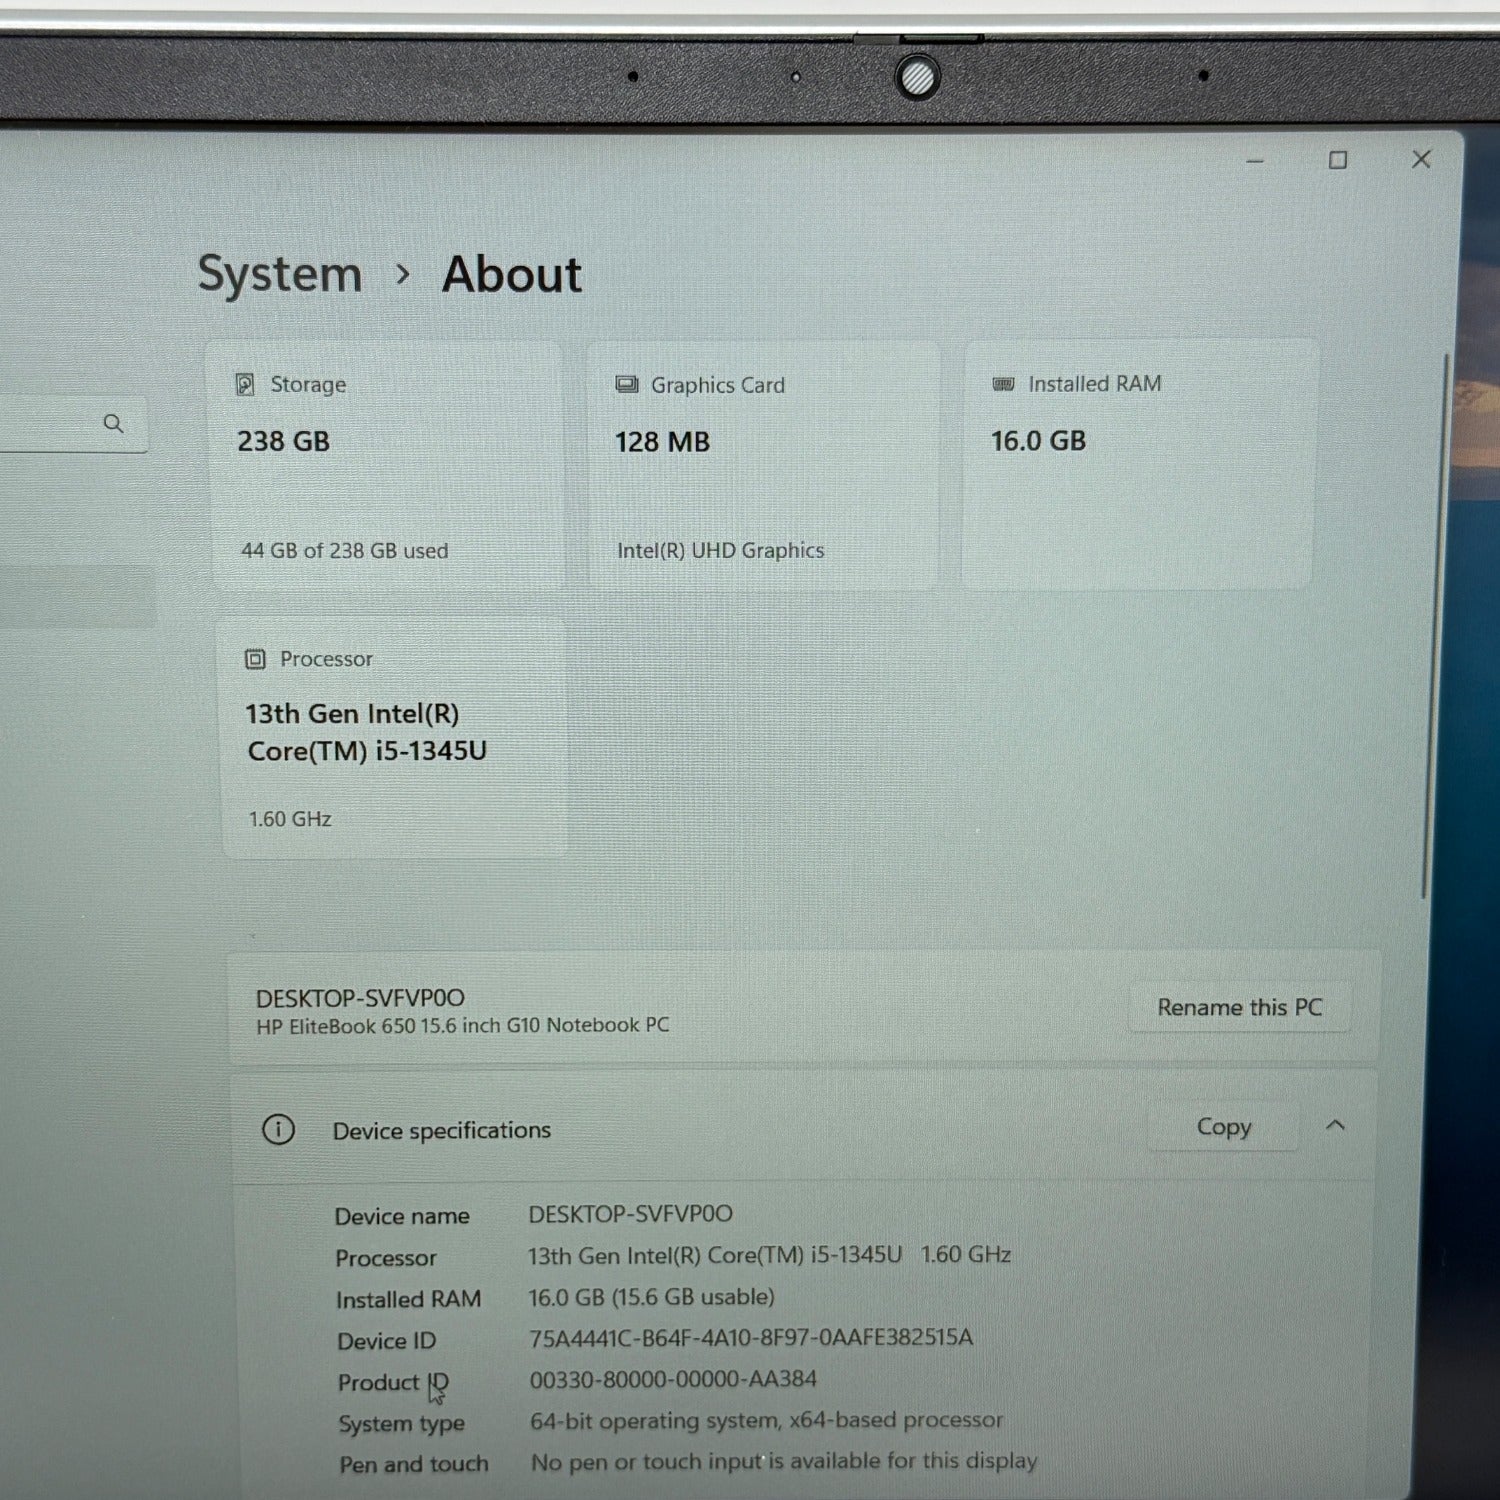
Task: Open the Installed RAM 16.0 GB card
Action: [1139, 464]
